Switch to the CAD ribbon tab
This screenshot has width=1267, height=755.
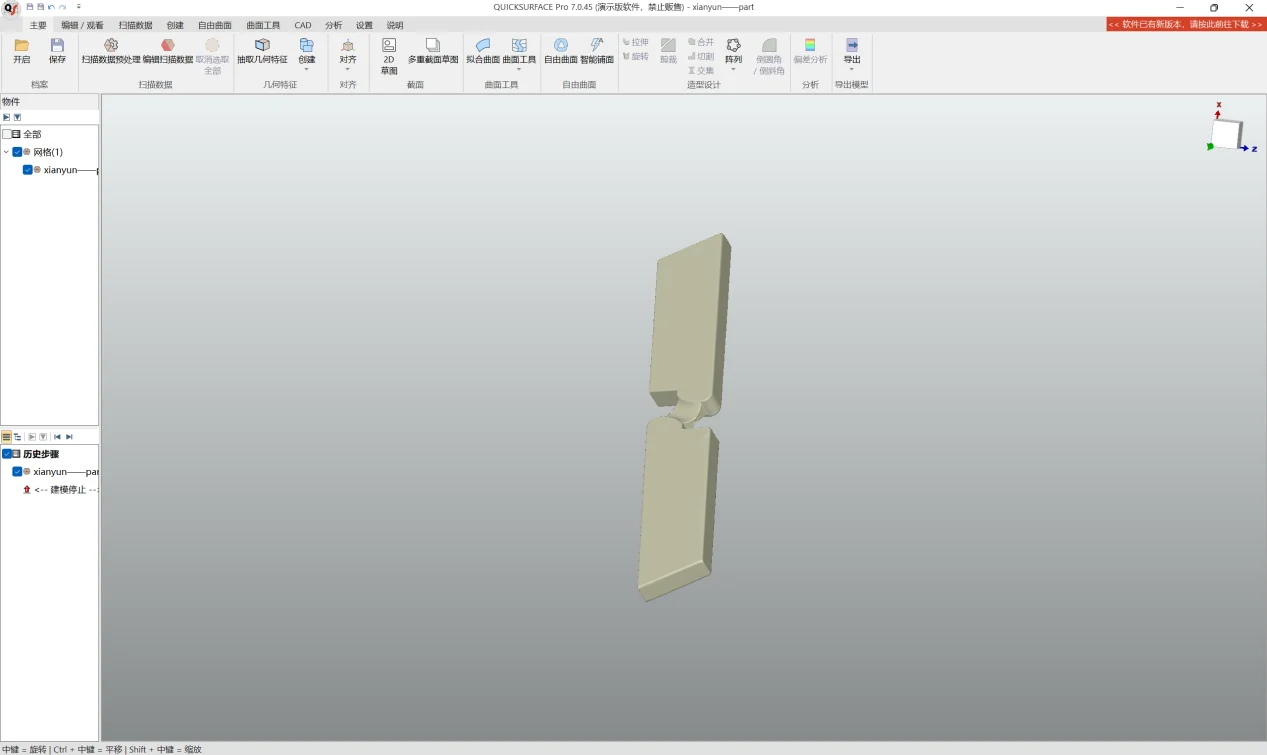click(303, 25)
